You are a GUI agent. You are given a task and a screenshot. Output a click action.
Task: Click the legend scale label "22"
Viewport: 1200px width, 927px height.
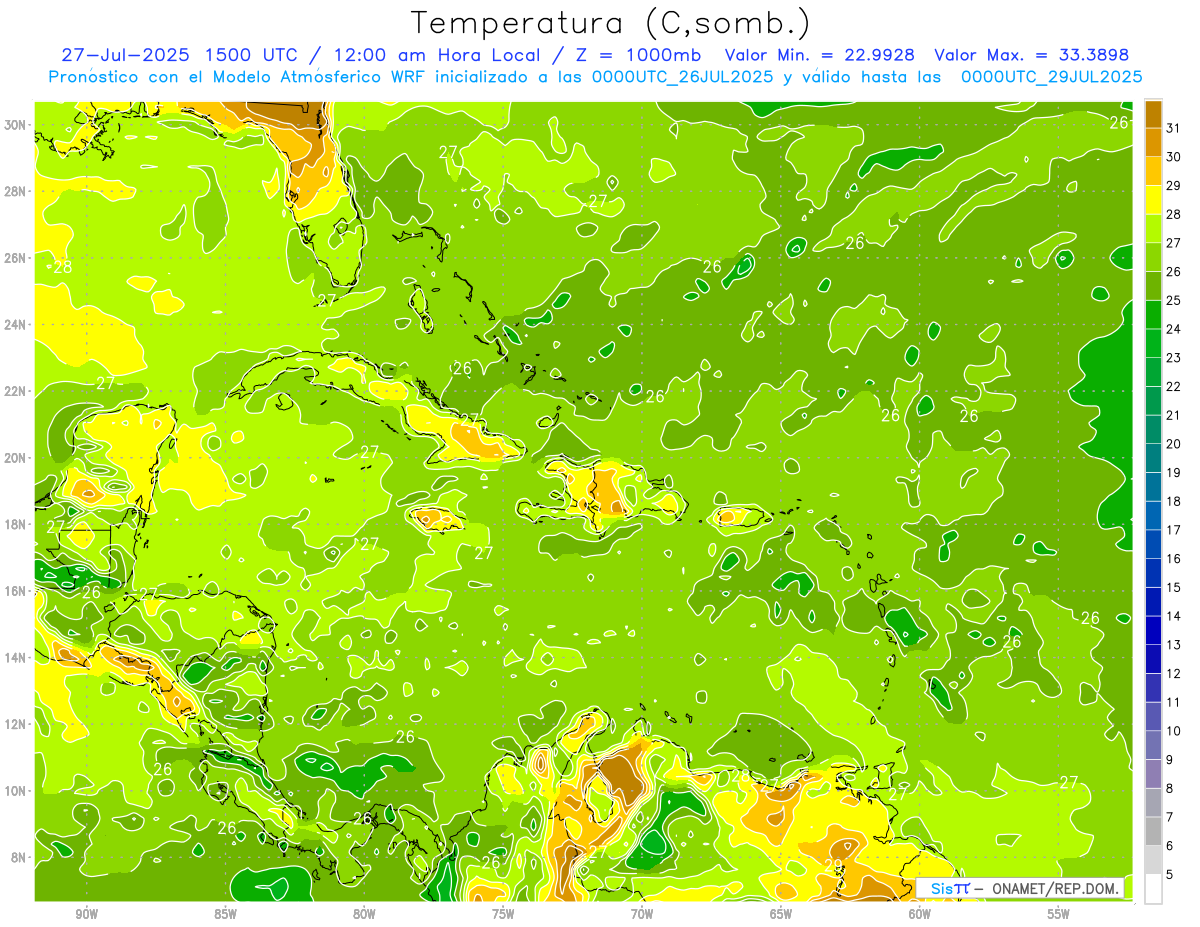1173,387
